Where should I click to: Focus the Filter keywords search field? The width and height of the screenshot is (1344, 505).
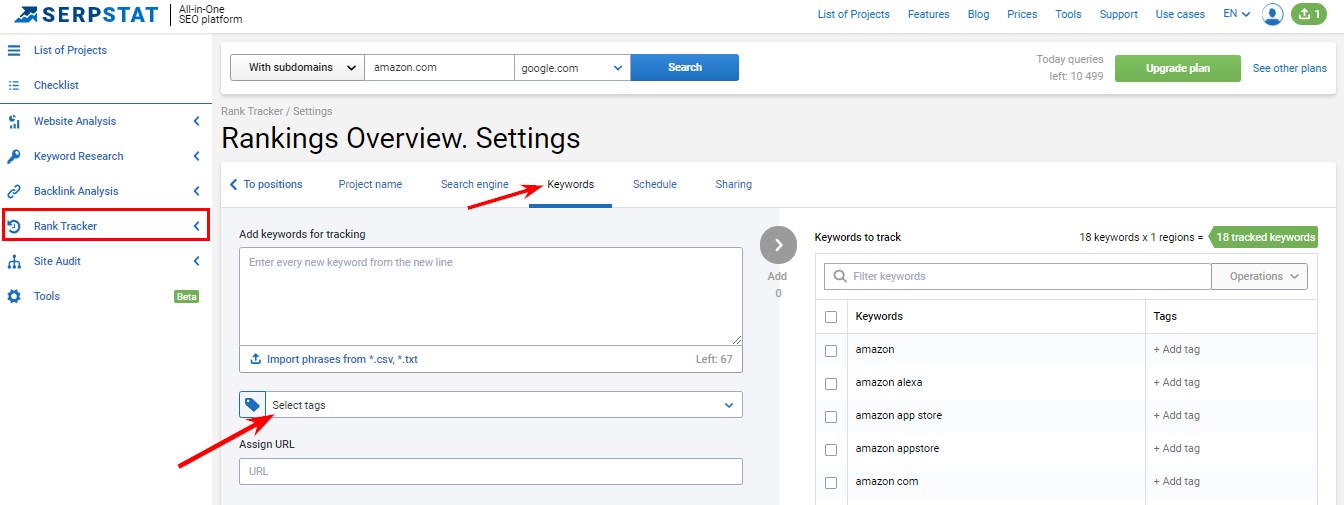pos(1017,276)
